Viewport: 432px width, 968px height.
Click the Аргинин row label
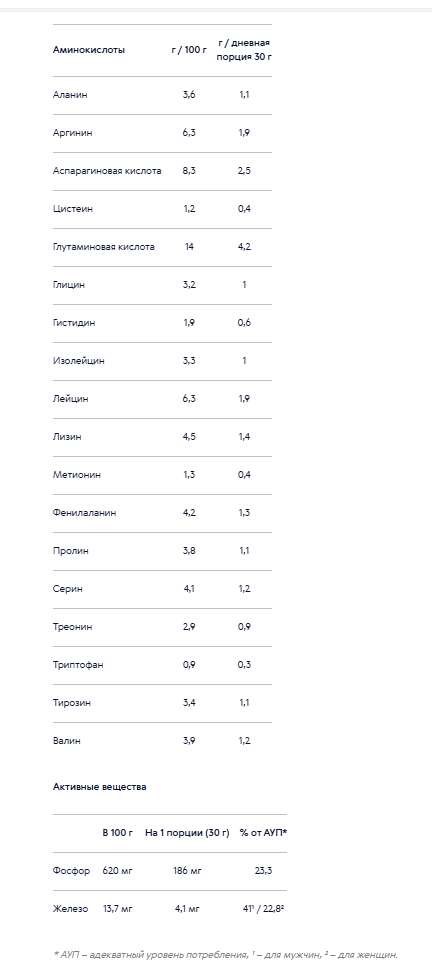(x=73, y=133)
